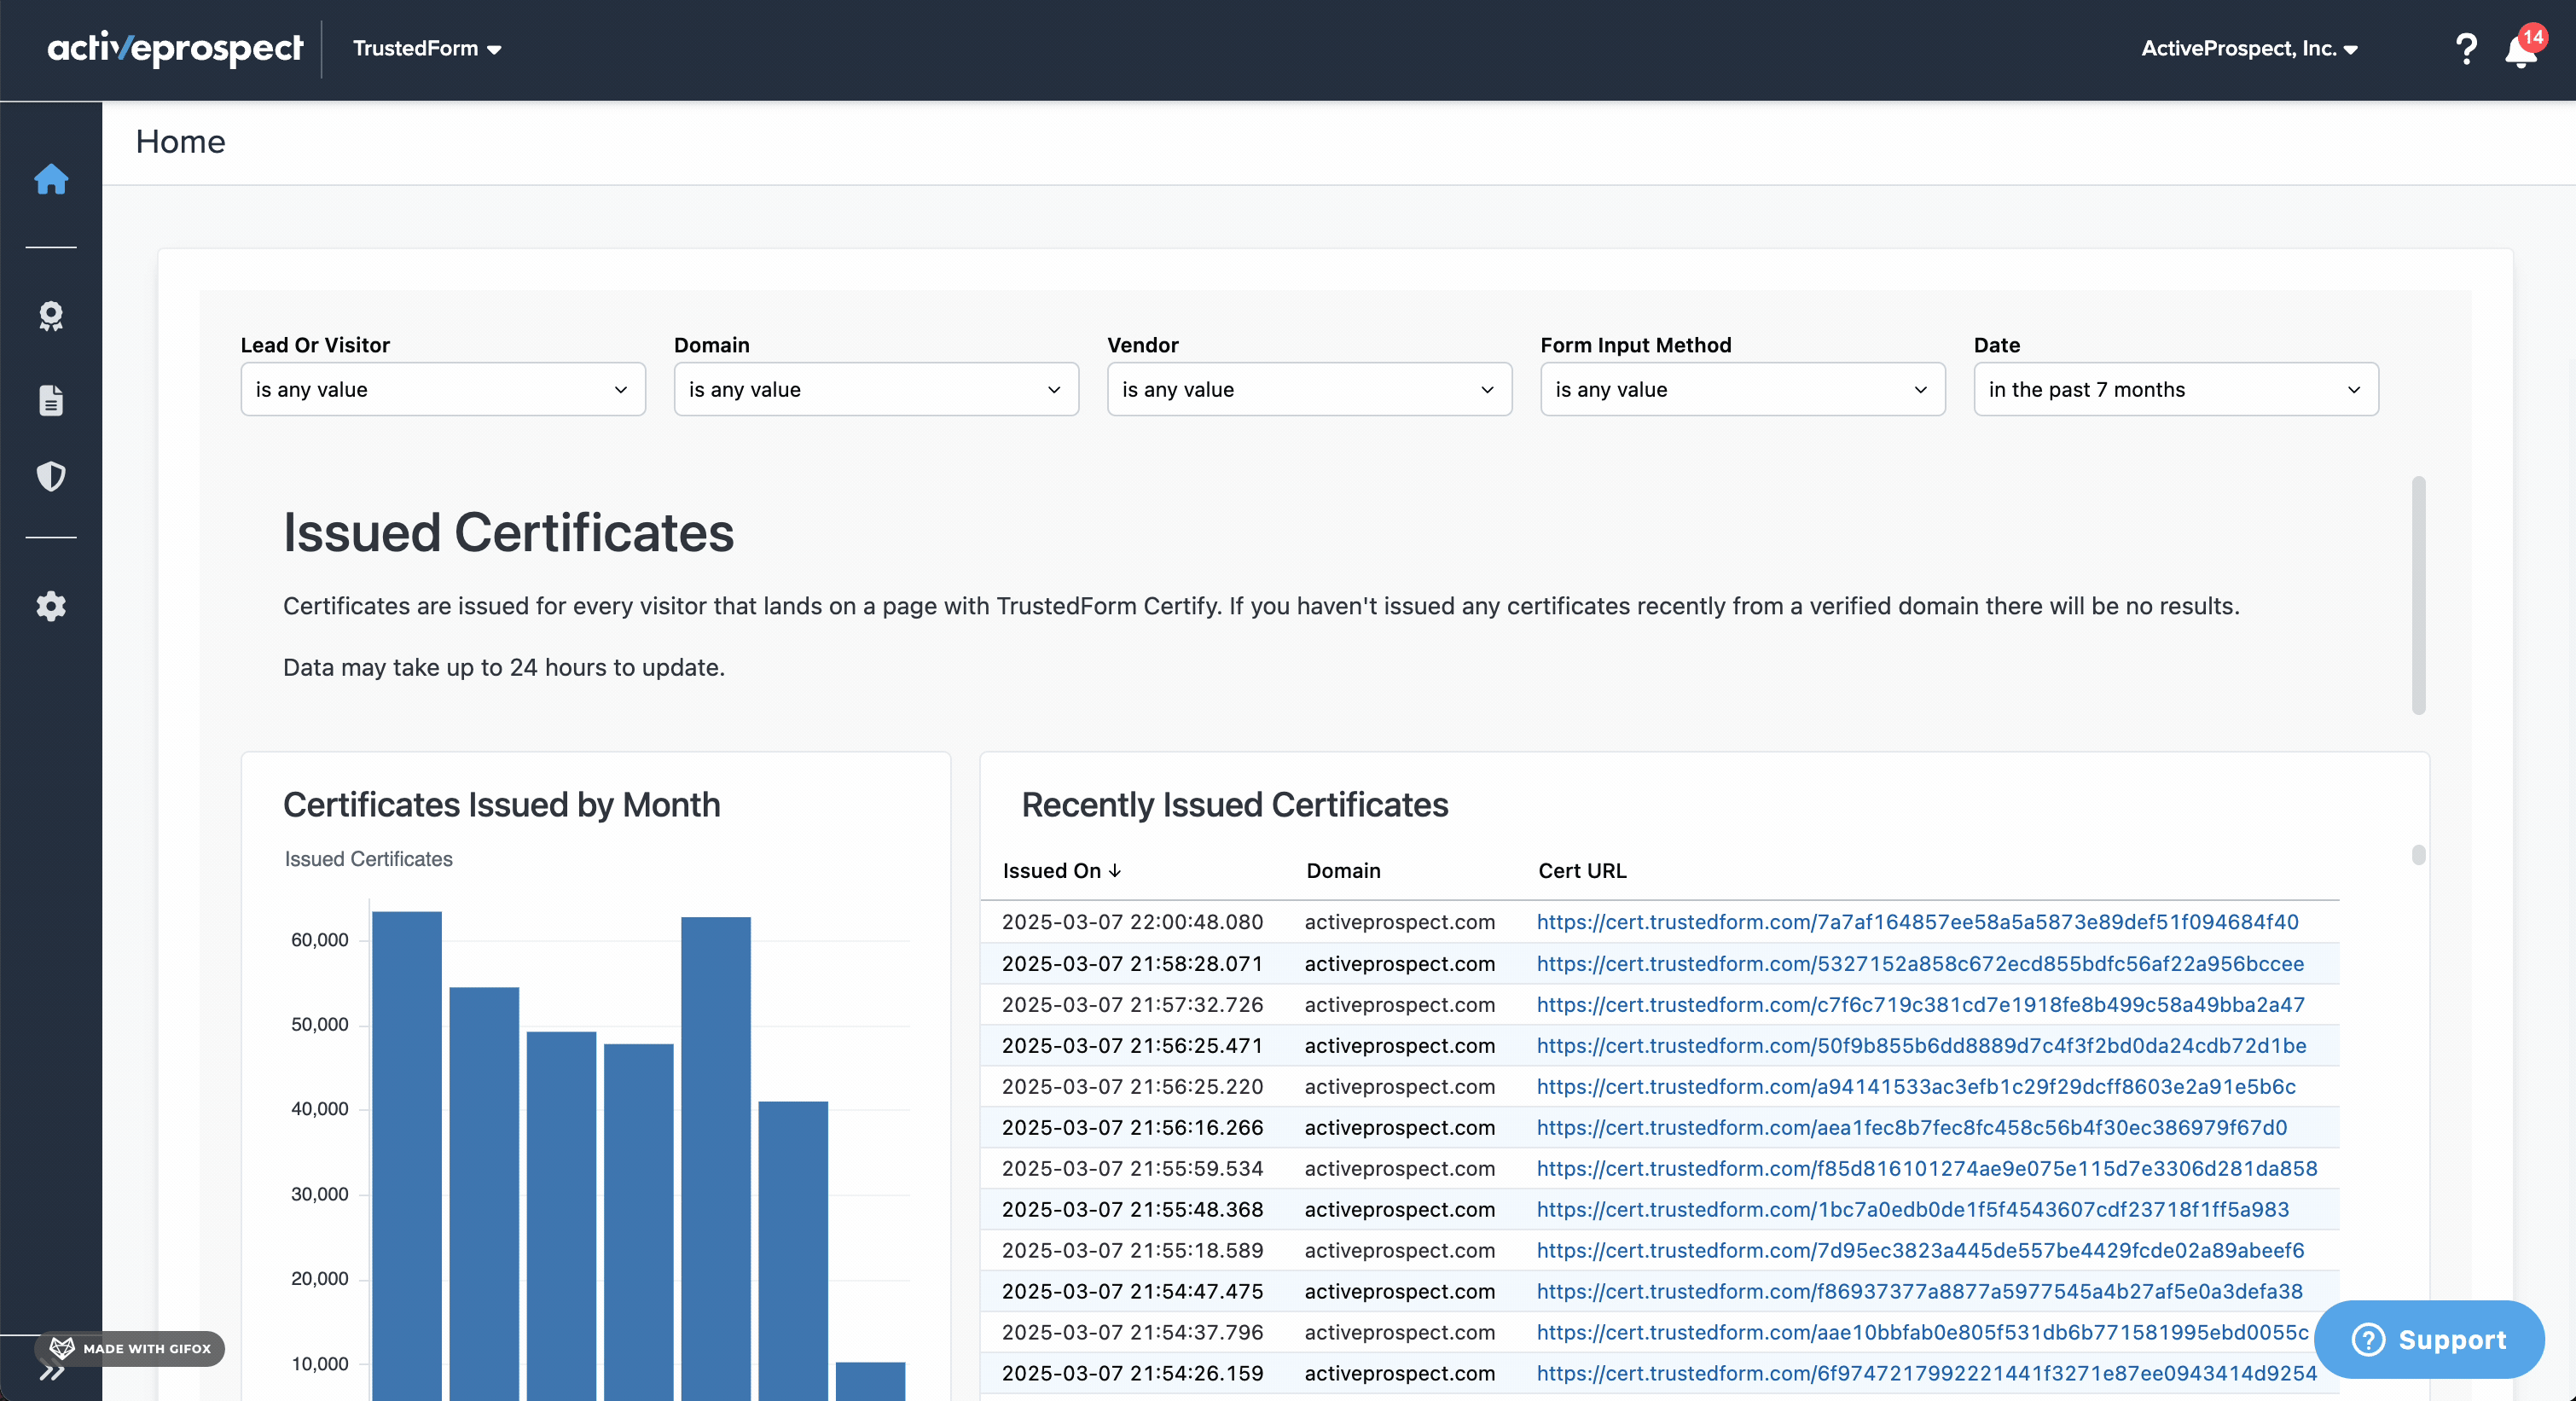Open the ActiveProspect, Inc. account menu
The image size is (2576, 1401).
2249,48
